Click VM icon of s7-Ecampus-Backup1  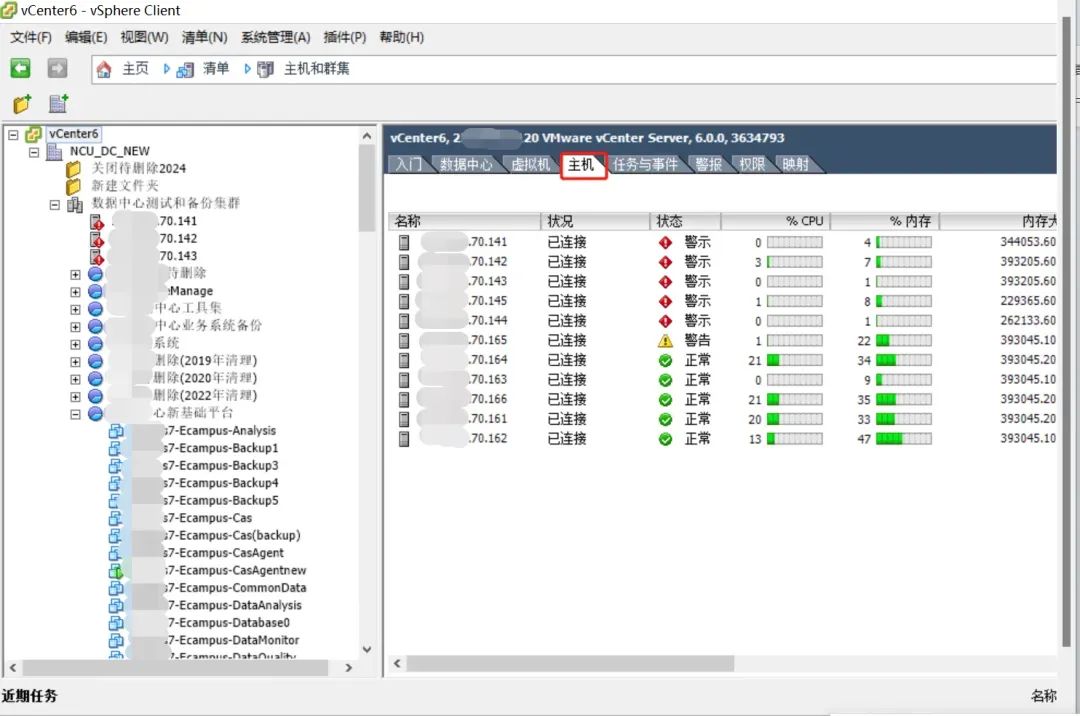(116, 448)
